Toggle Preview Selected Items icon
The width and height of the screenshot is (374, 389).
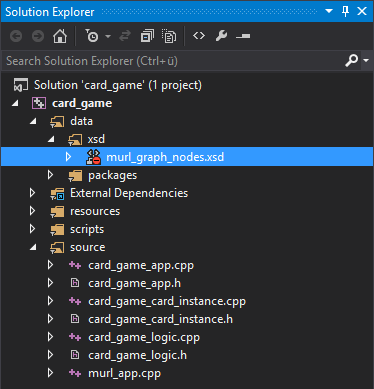pyautogui.click(x=243, y=36)
